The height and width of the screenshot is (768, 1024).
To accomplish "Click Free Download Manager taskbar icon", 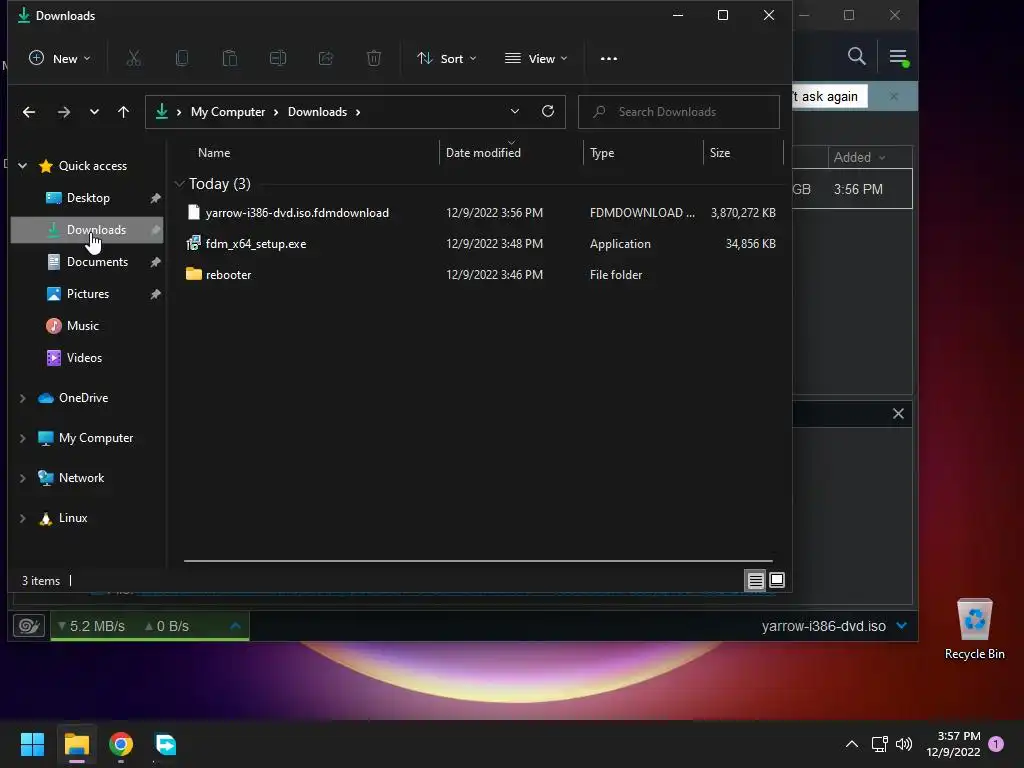I will (x=165, y=744).
